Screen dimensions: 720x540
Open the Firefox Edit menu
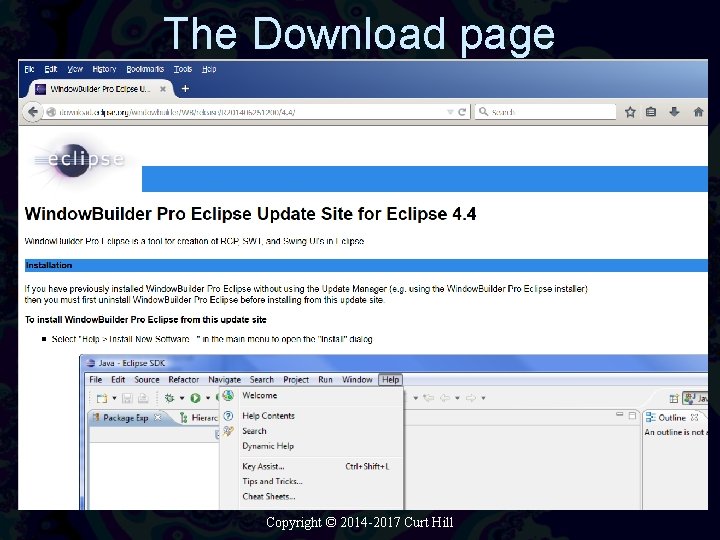(51, 69)
